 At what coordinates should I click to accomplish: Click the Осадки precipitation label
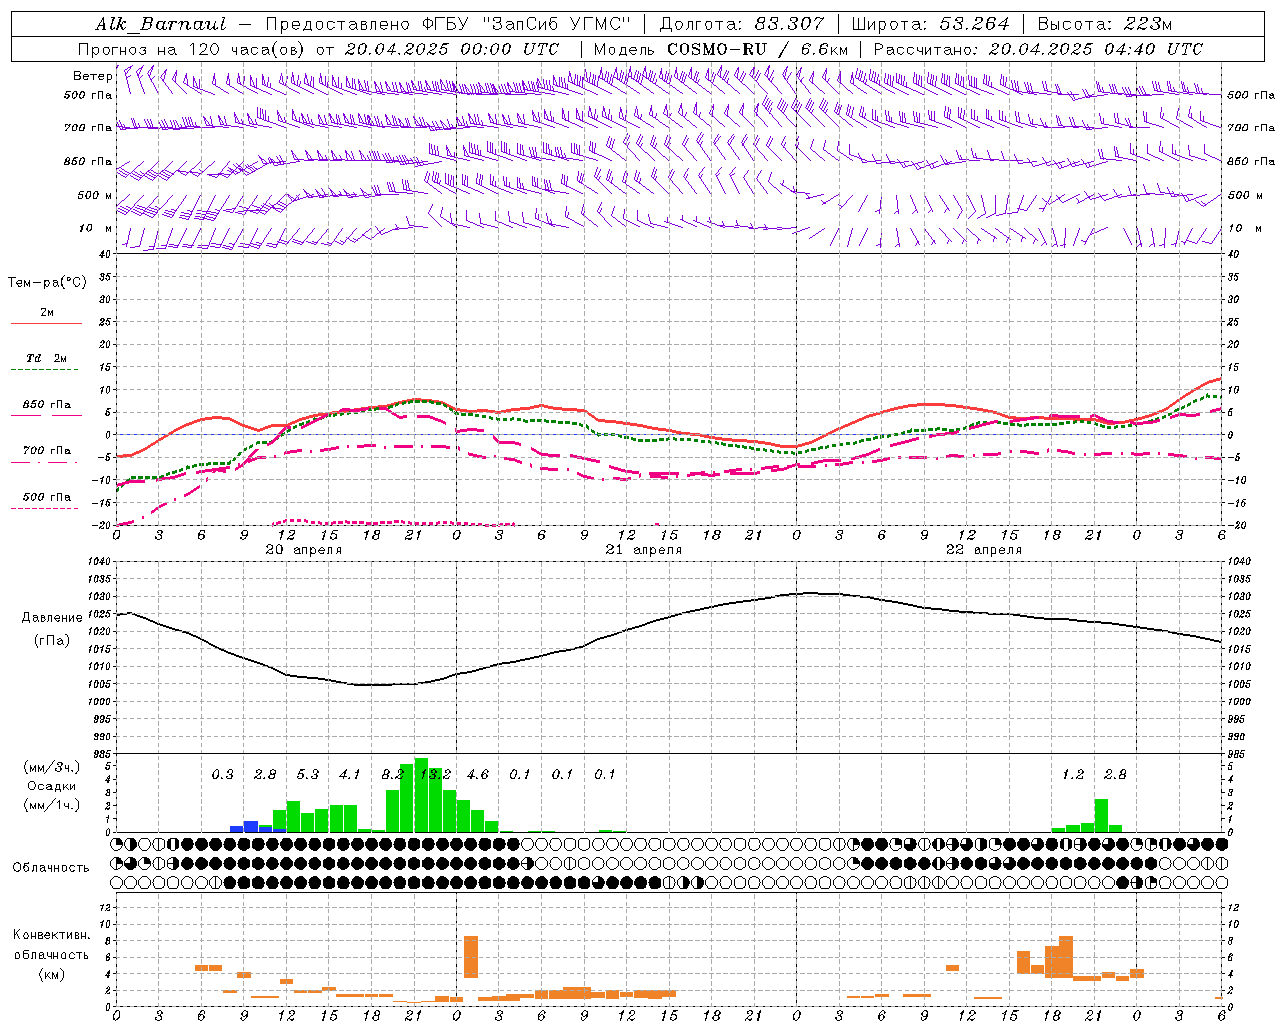pos(50,786)
